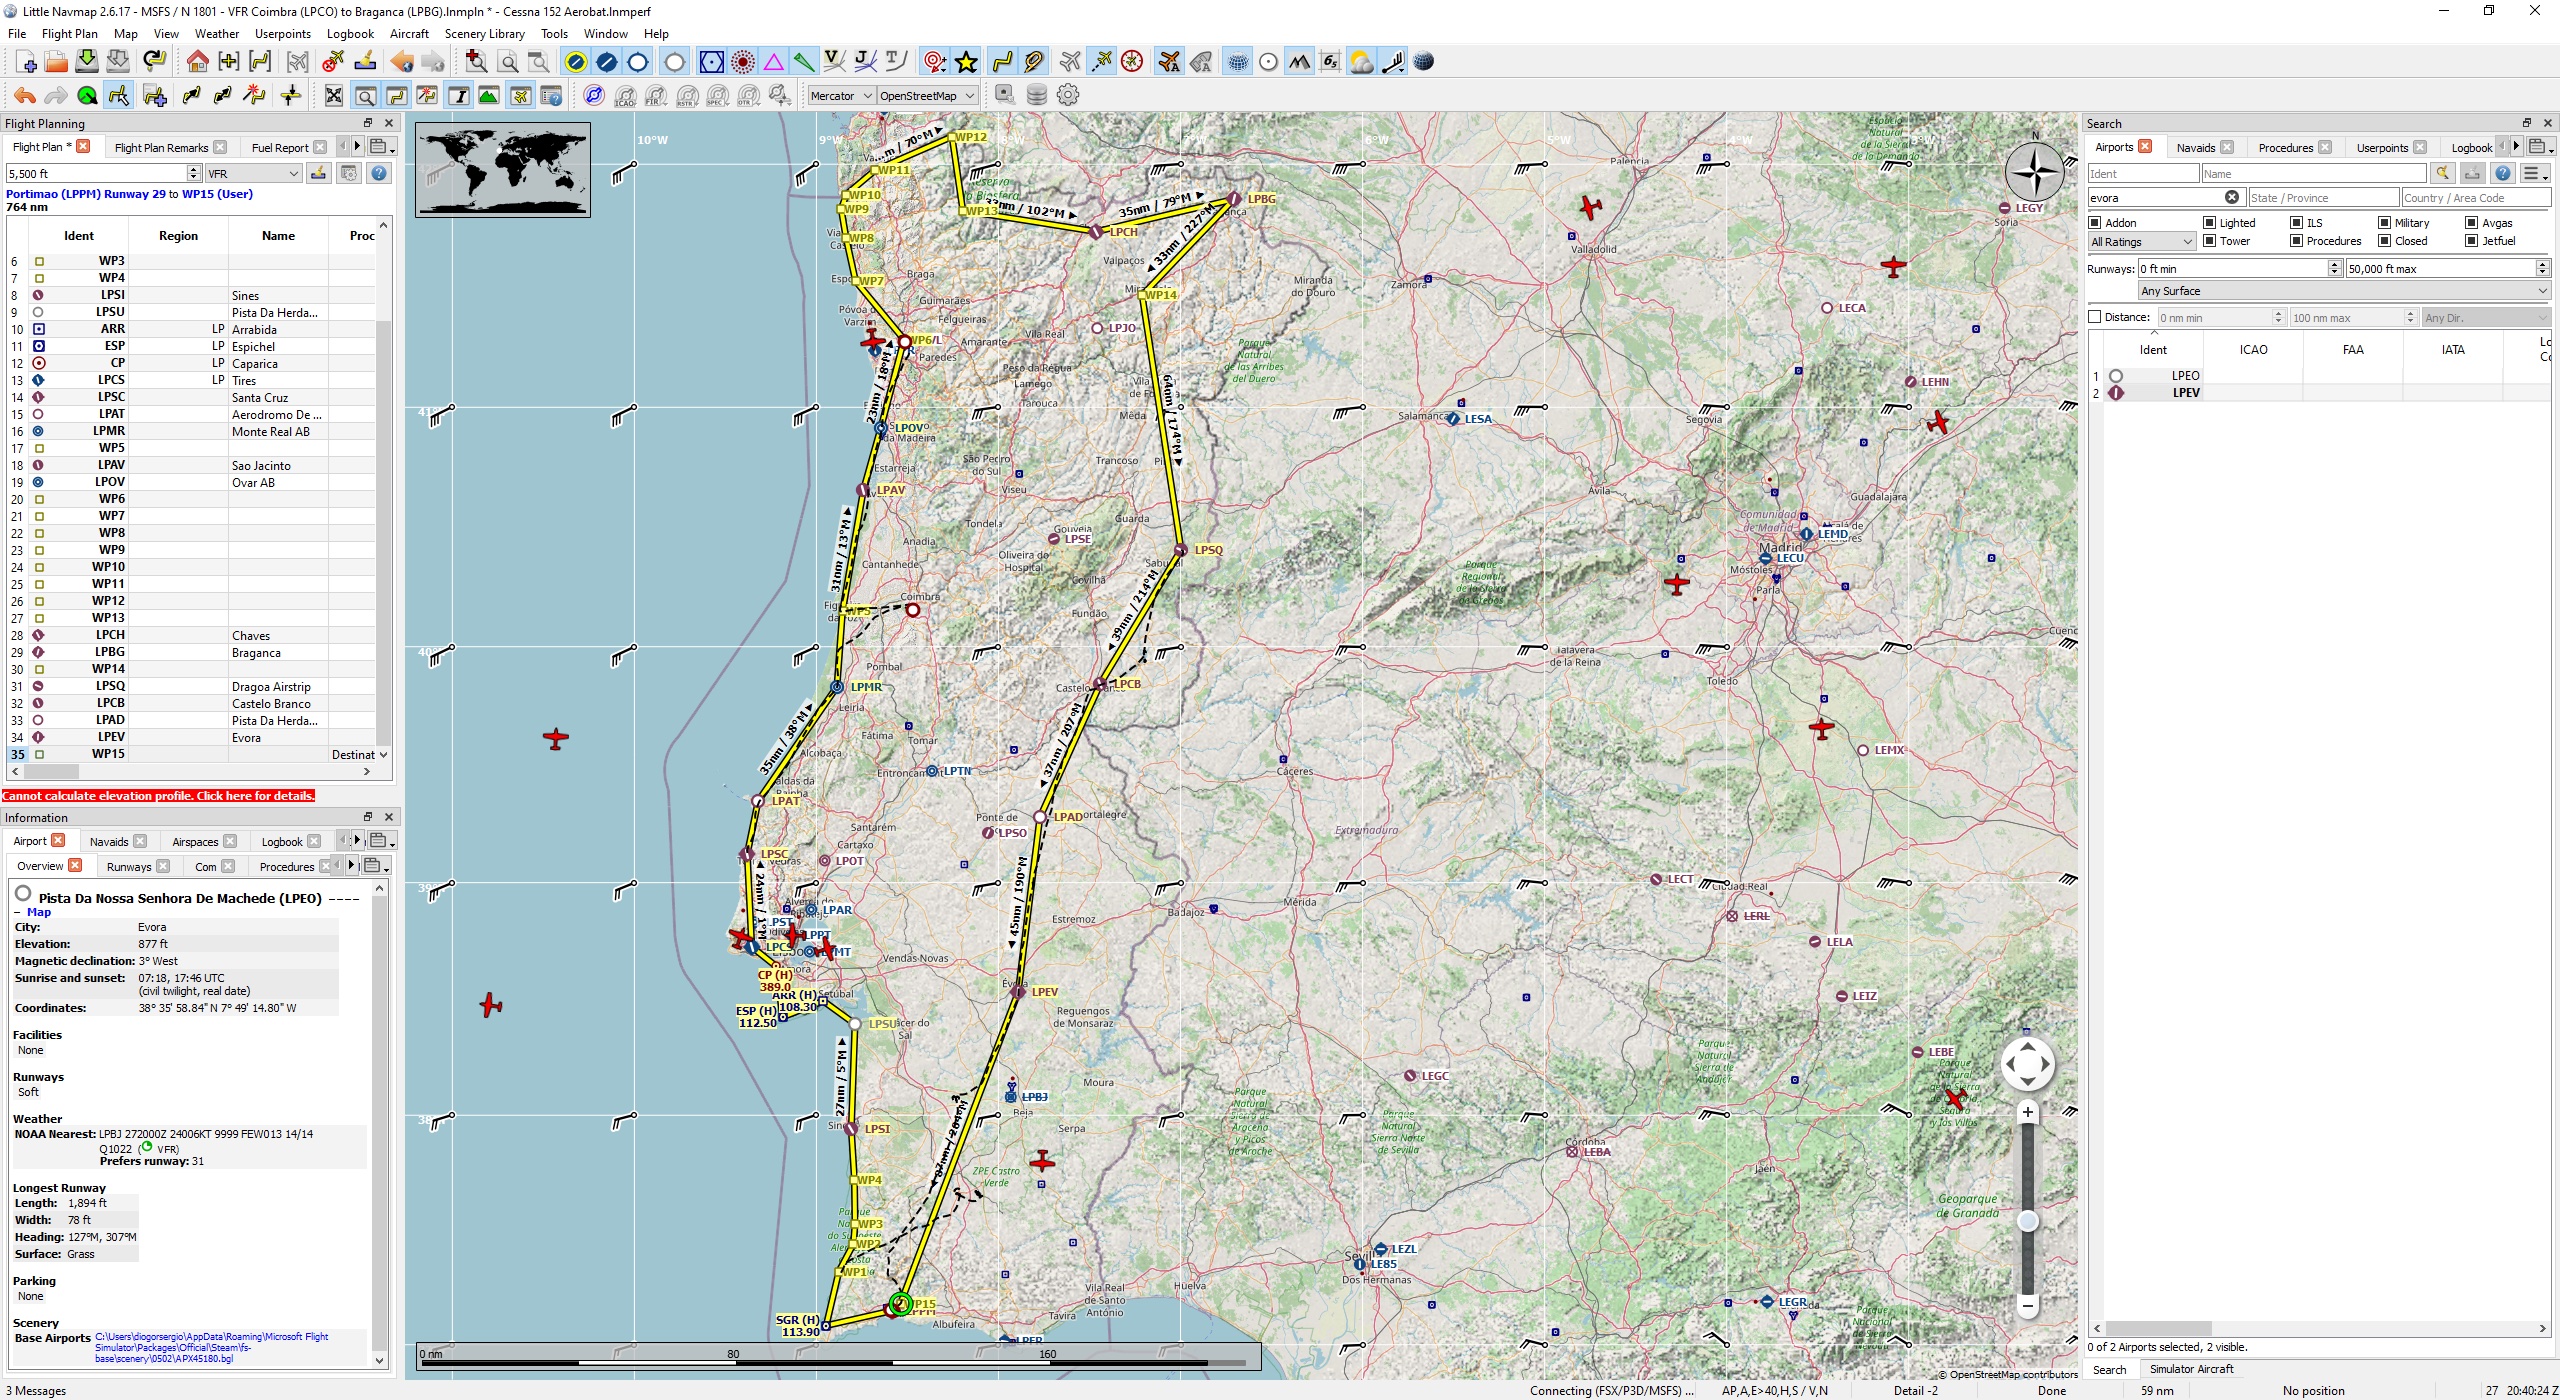The width and height of the screenshot is (2560, 1400).
Task: Enable Distance search checkbox
Action: (2095, 317)
